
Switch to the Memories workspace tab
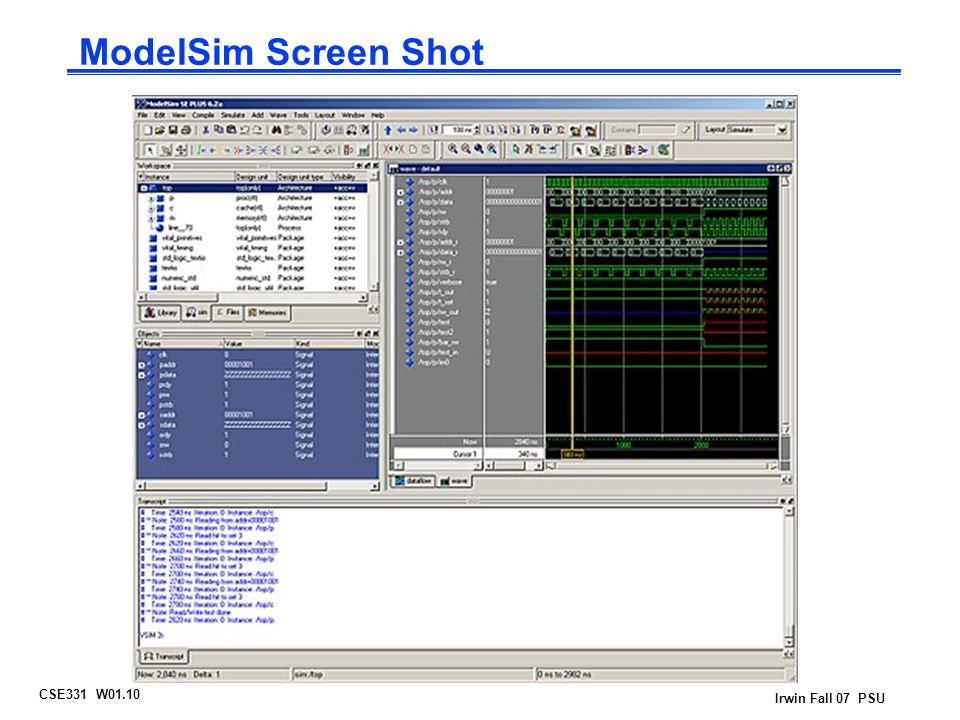point(267,313)
